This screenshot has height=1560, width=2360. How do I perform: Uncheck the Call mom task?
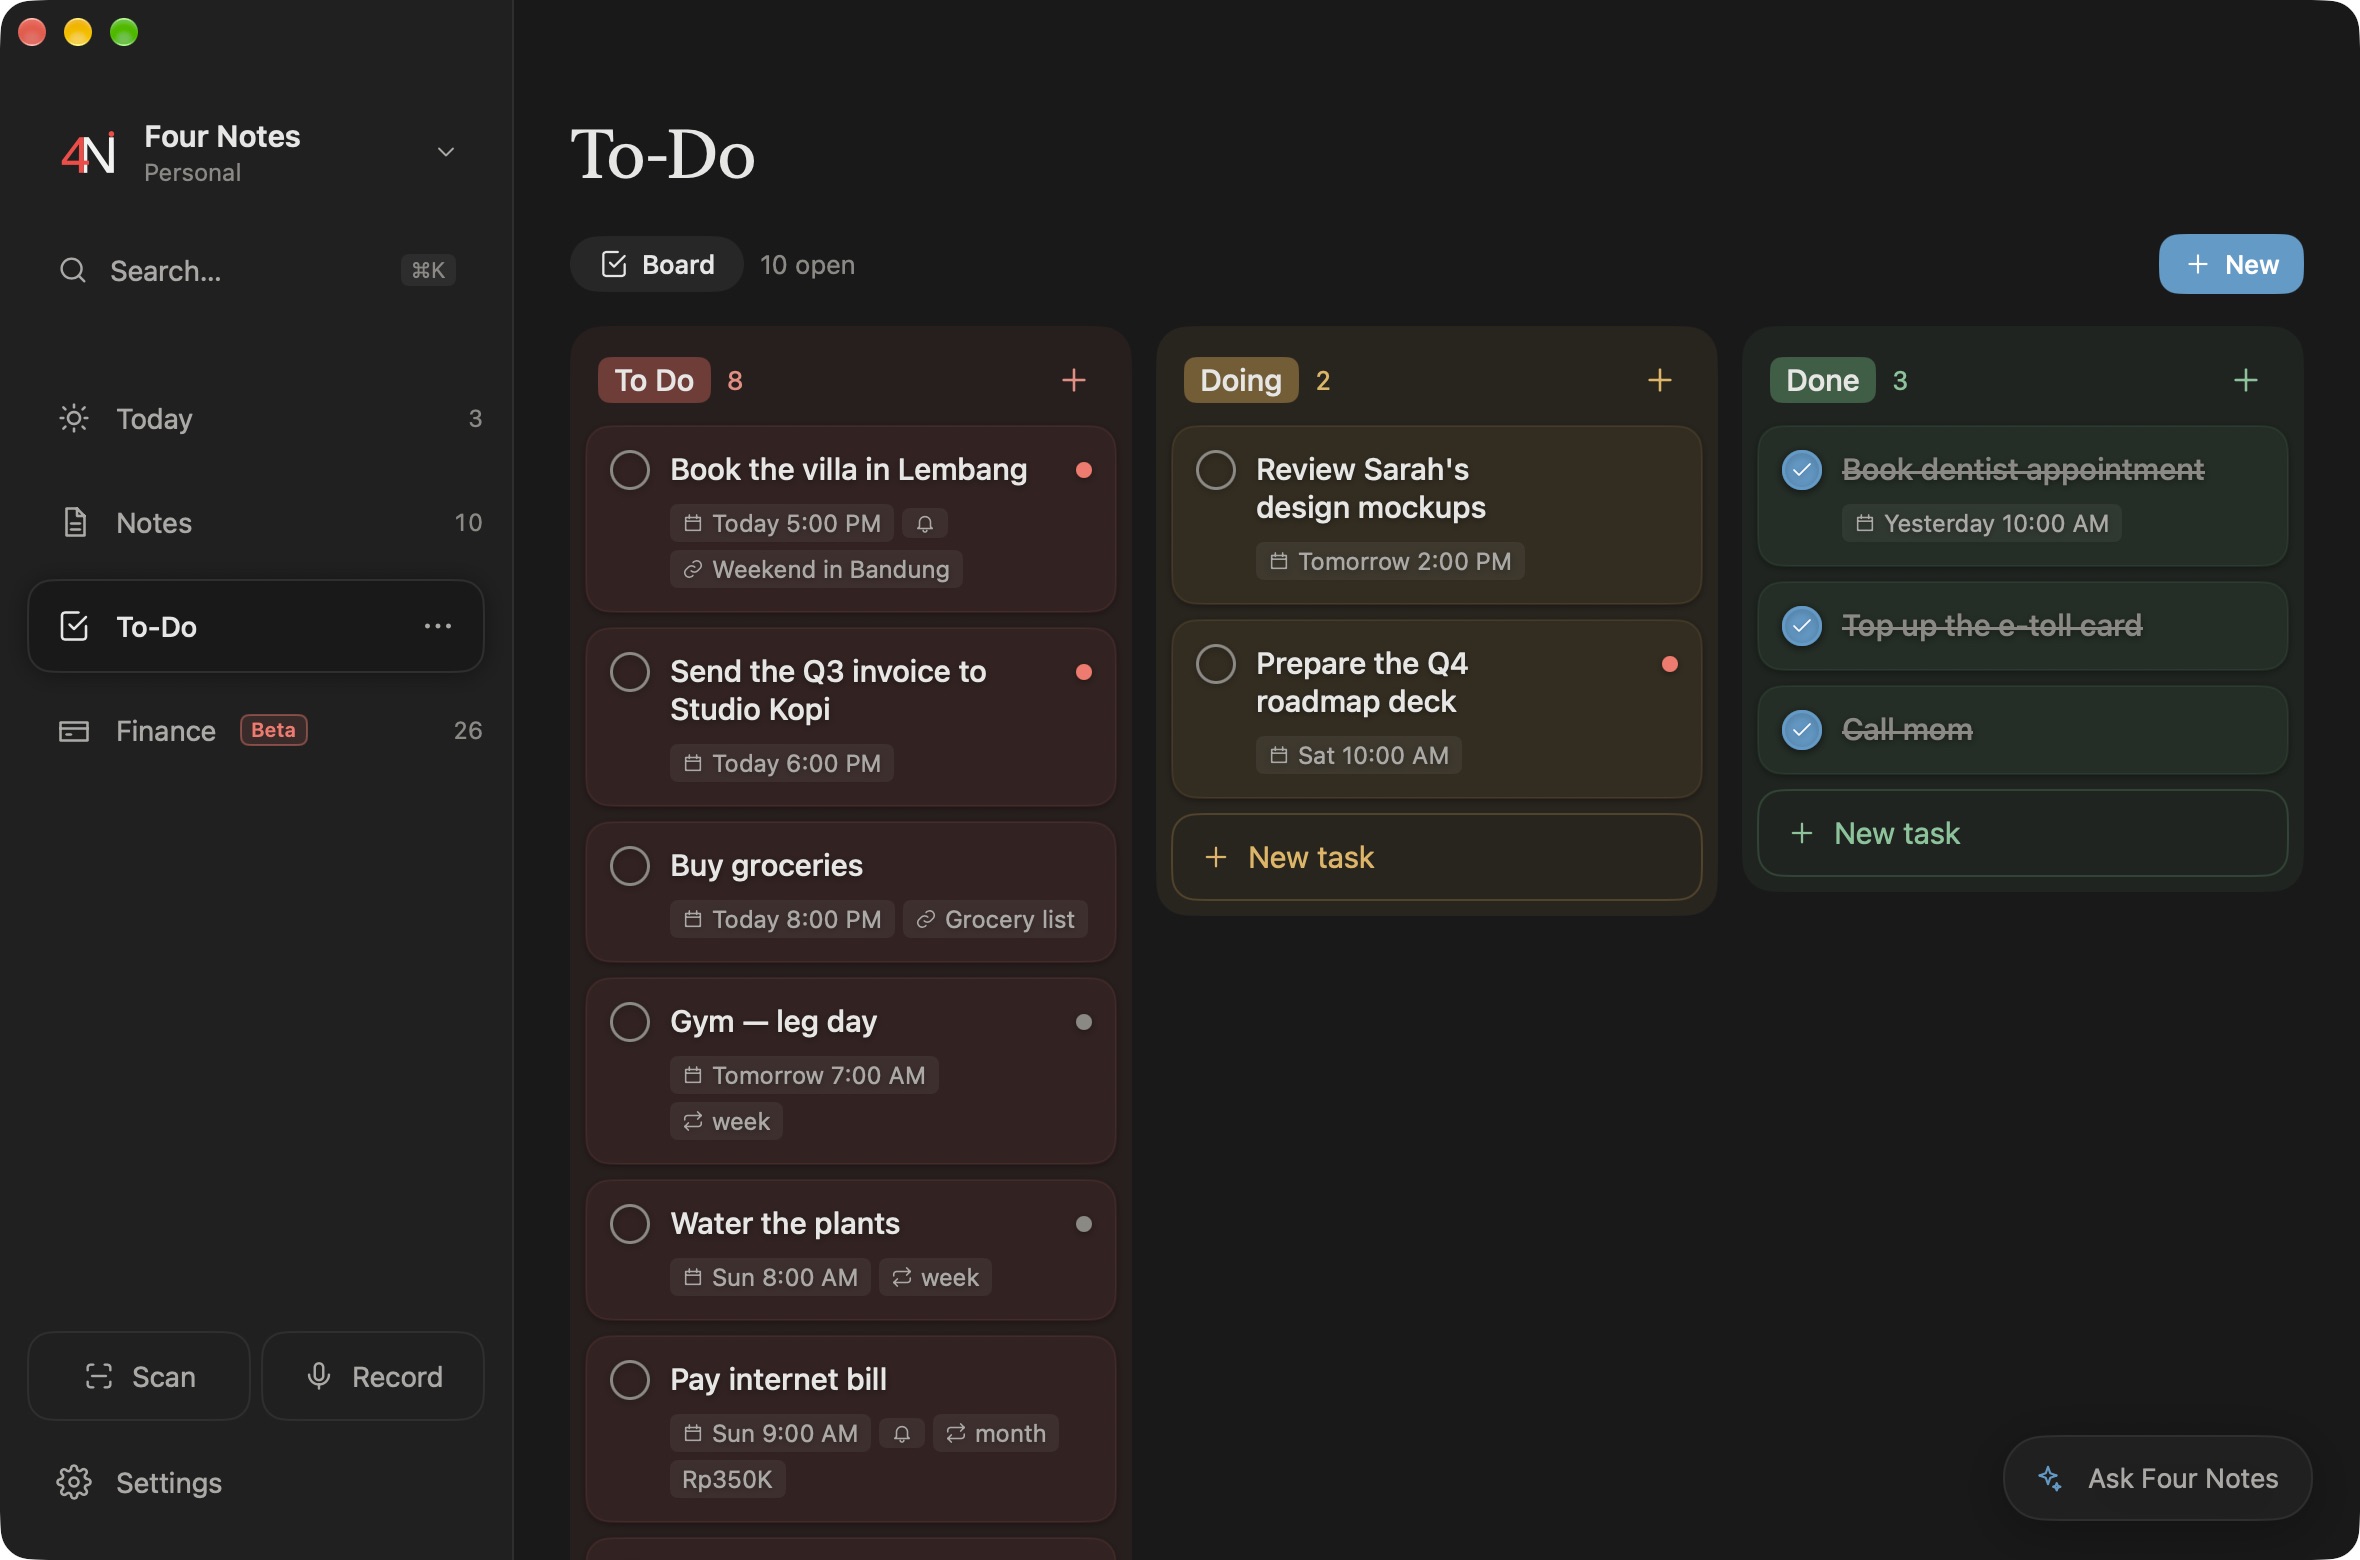[1802, 730]
